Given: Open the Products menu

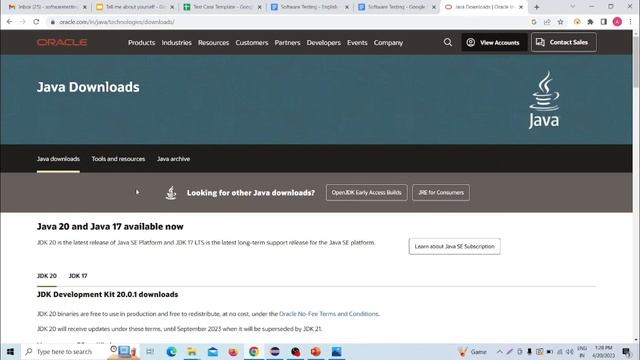Looking at the screenshot, I should coord(141,42).
